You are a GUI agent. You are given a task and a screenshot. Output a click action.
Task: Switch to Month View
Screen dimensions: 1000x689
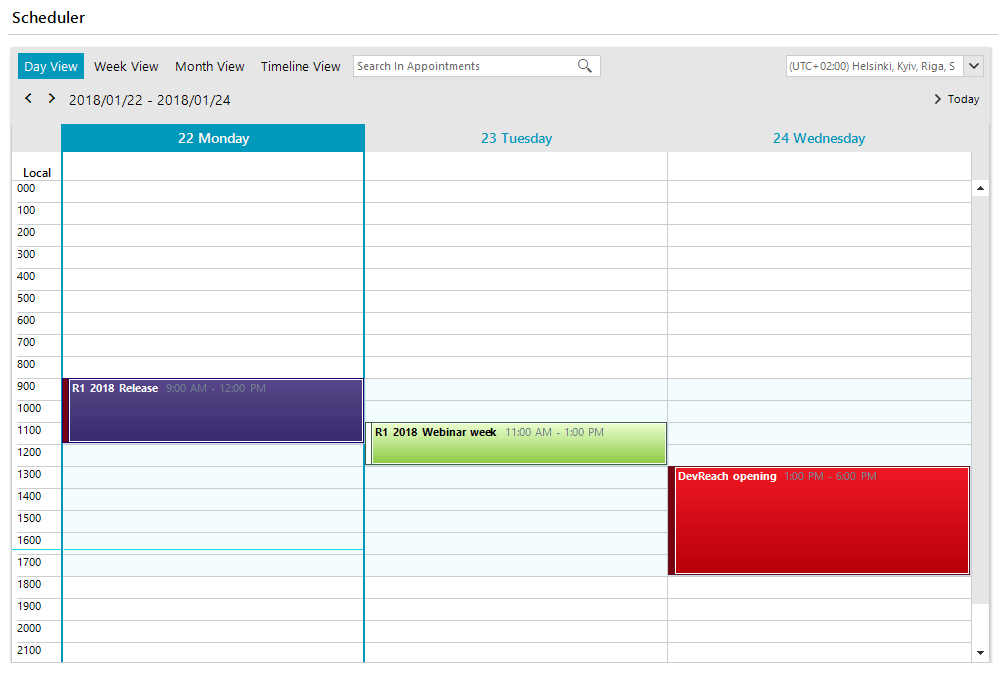210,66
